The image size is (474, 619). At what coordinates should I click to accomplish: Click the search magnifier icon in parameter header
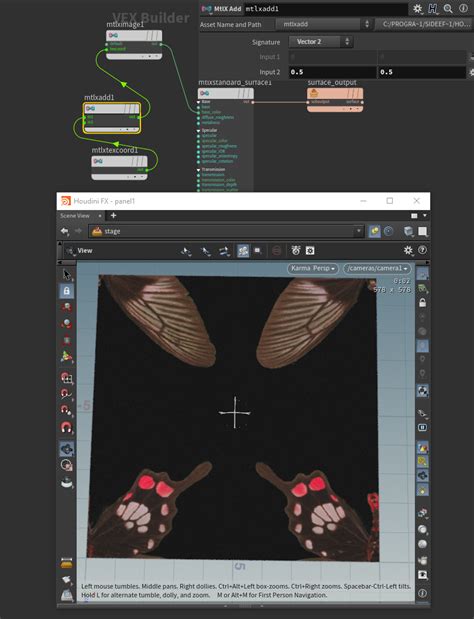[x=448, y=8]
